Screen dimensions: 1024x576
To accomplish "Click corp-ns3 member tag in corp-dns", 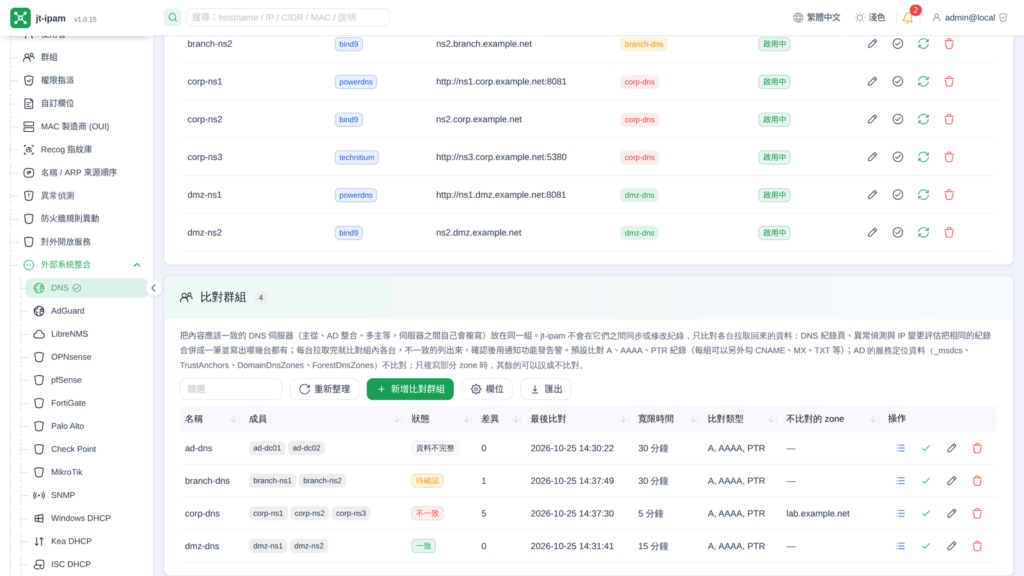I will (351, 513).
